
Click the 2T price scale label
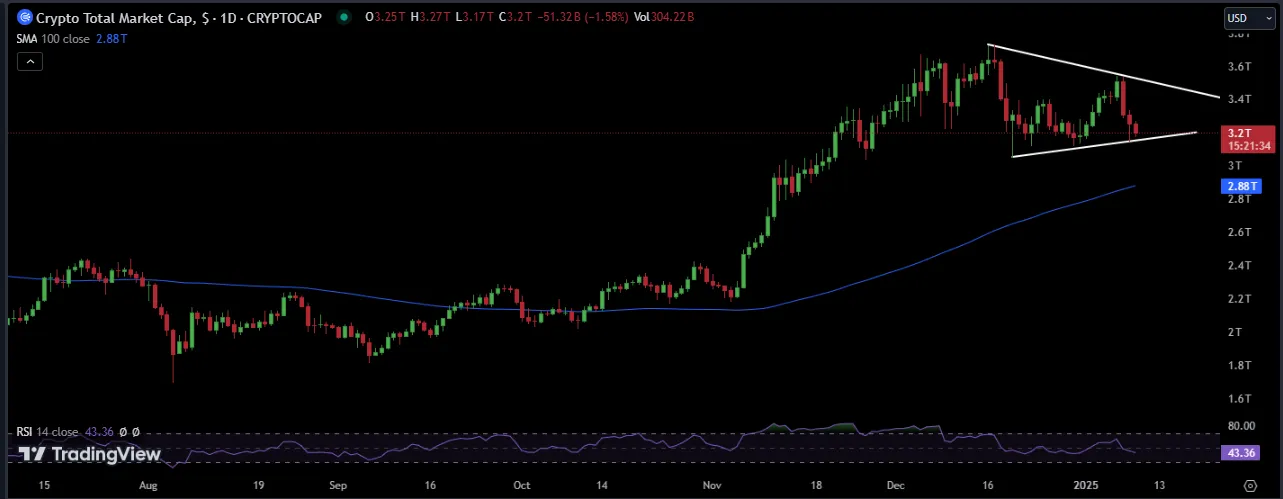(1236, 331)
